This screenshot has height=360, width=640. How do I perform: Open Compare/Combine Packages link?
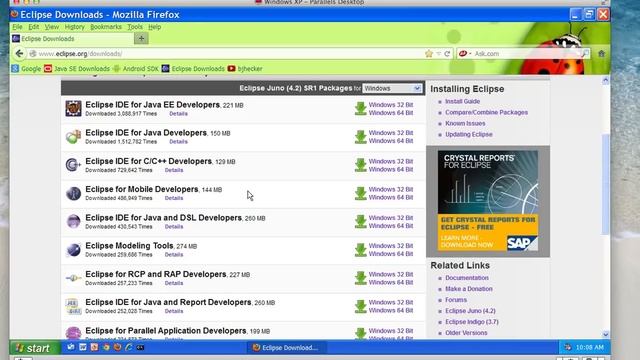487,112
